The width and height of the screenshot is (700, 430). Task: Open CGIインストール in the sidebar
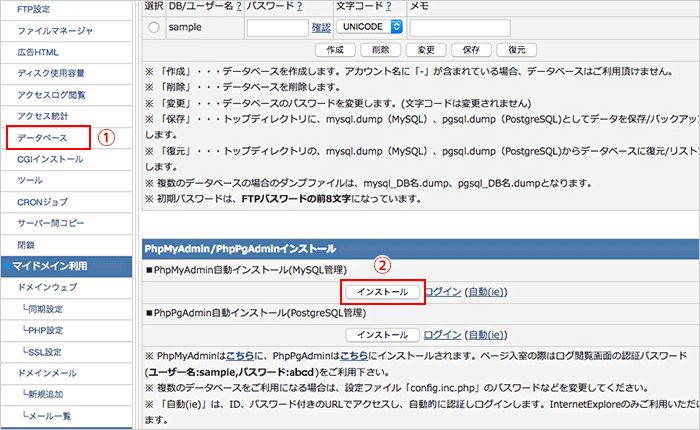[x=49, y=159]
